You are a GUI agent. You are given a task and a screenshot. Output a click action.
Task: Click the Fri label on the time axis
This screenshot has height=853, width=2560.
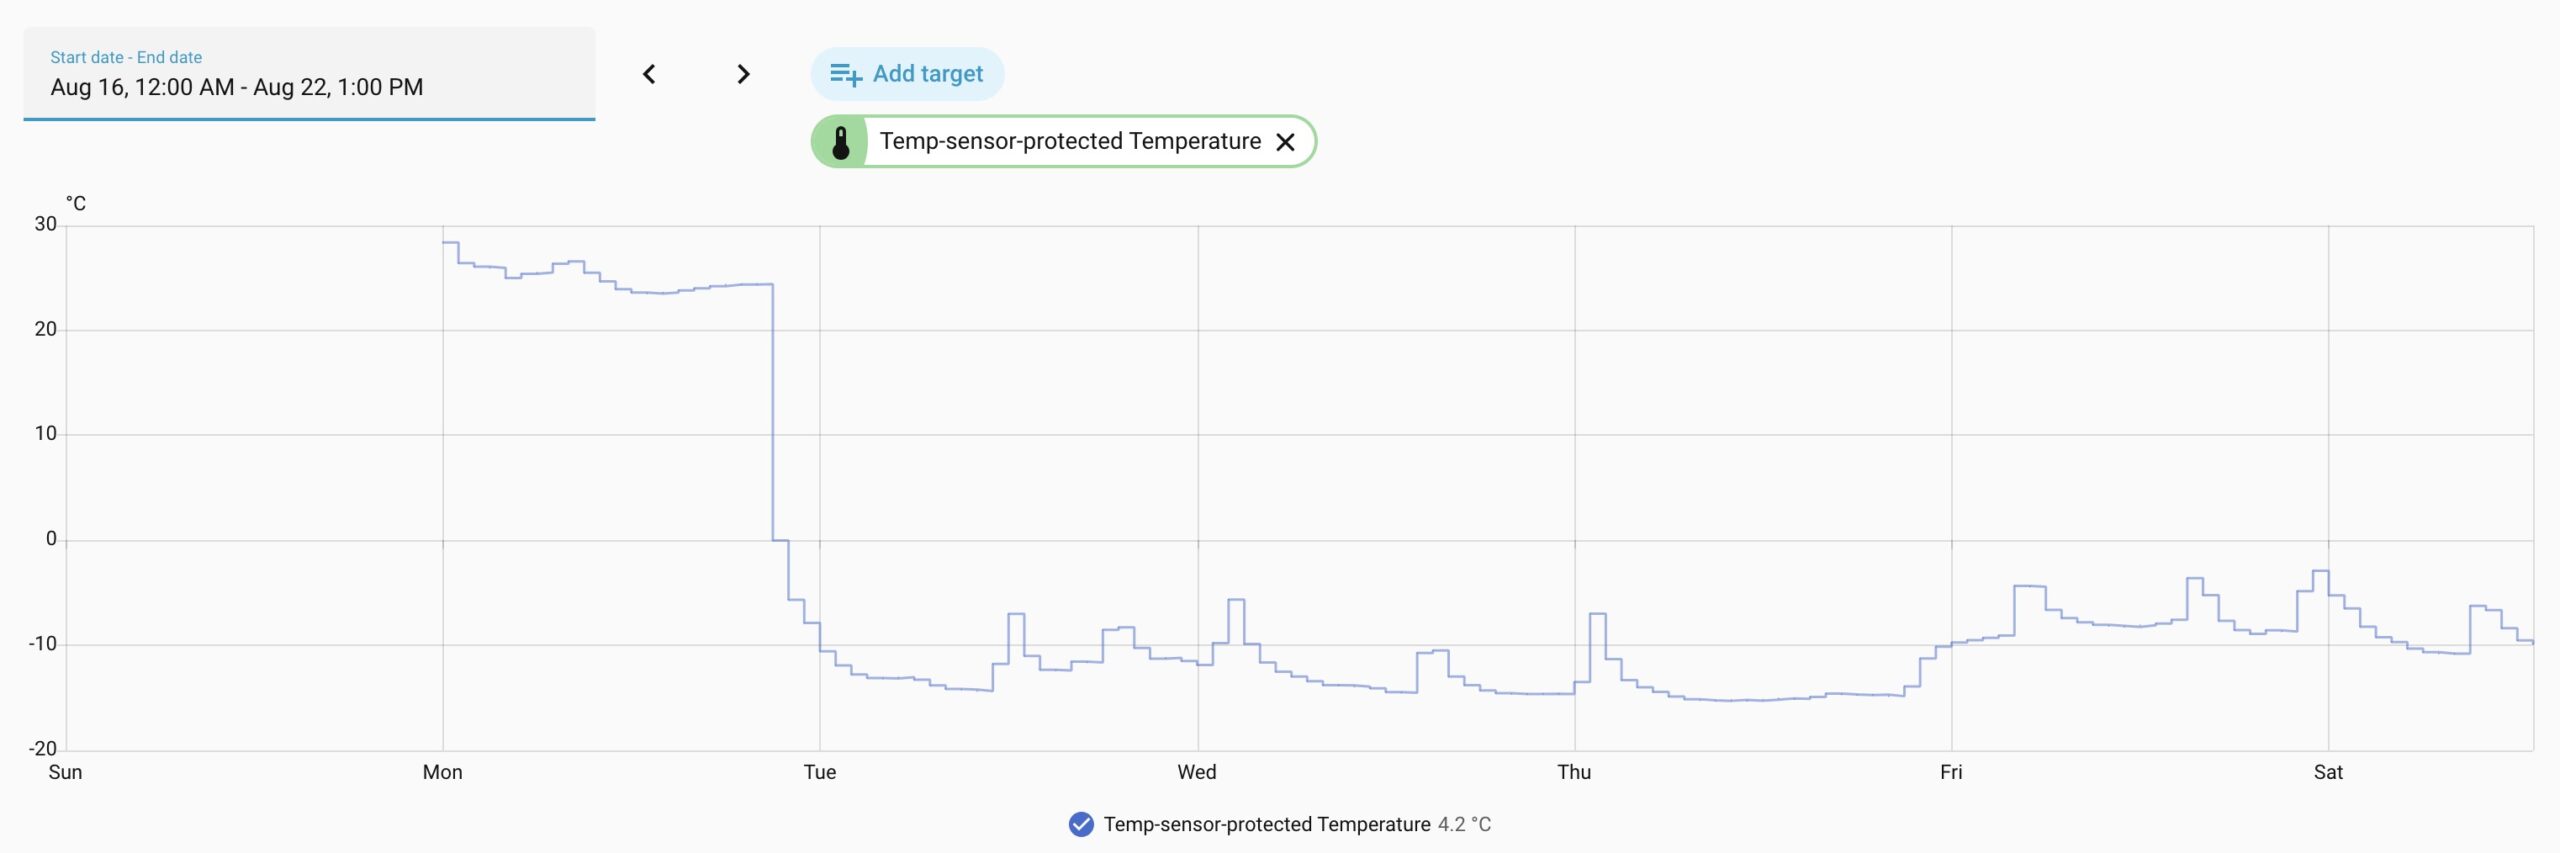click(x=1951, y=772)
